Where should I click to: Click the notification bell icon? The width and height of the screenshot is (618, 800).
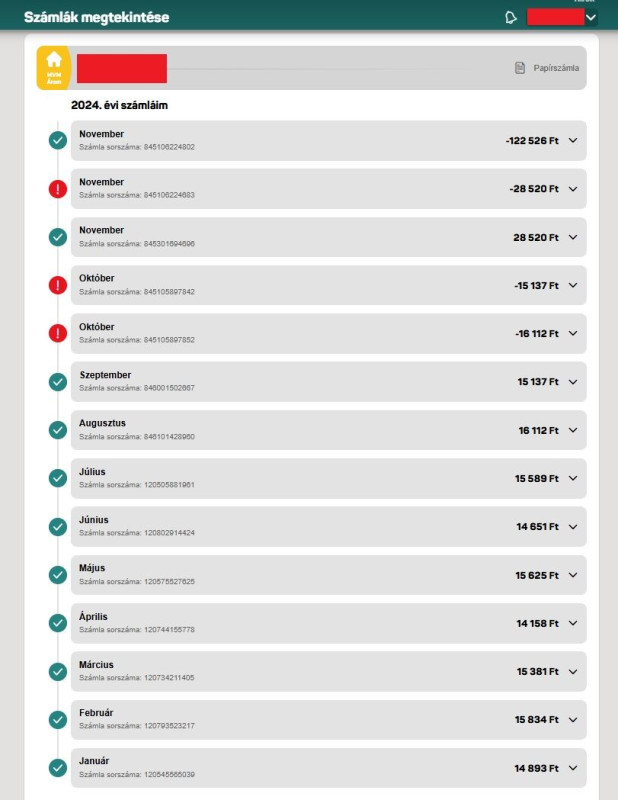tap(511, 17)
